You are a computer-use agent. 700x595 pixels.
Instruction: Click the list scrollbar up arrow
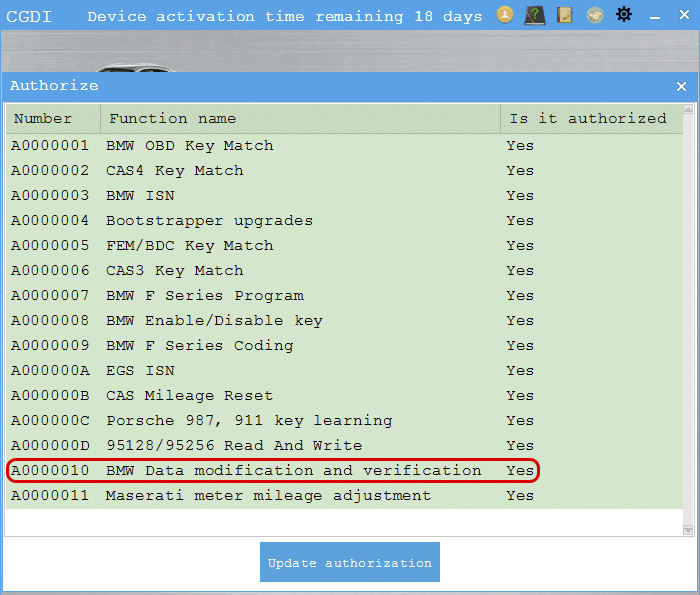(688, 109)
